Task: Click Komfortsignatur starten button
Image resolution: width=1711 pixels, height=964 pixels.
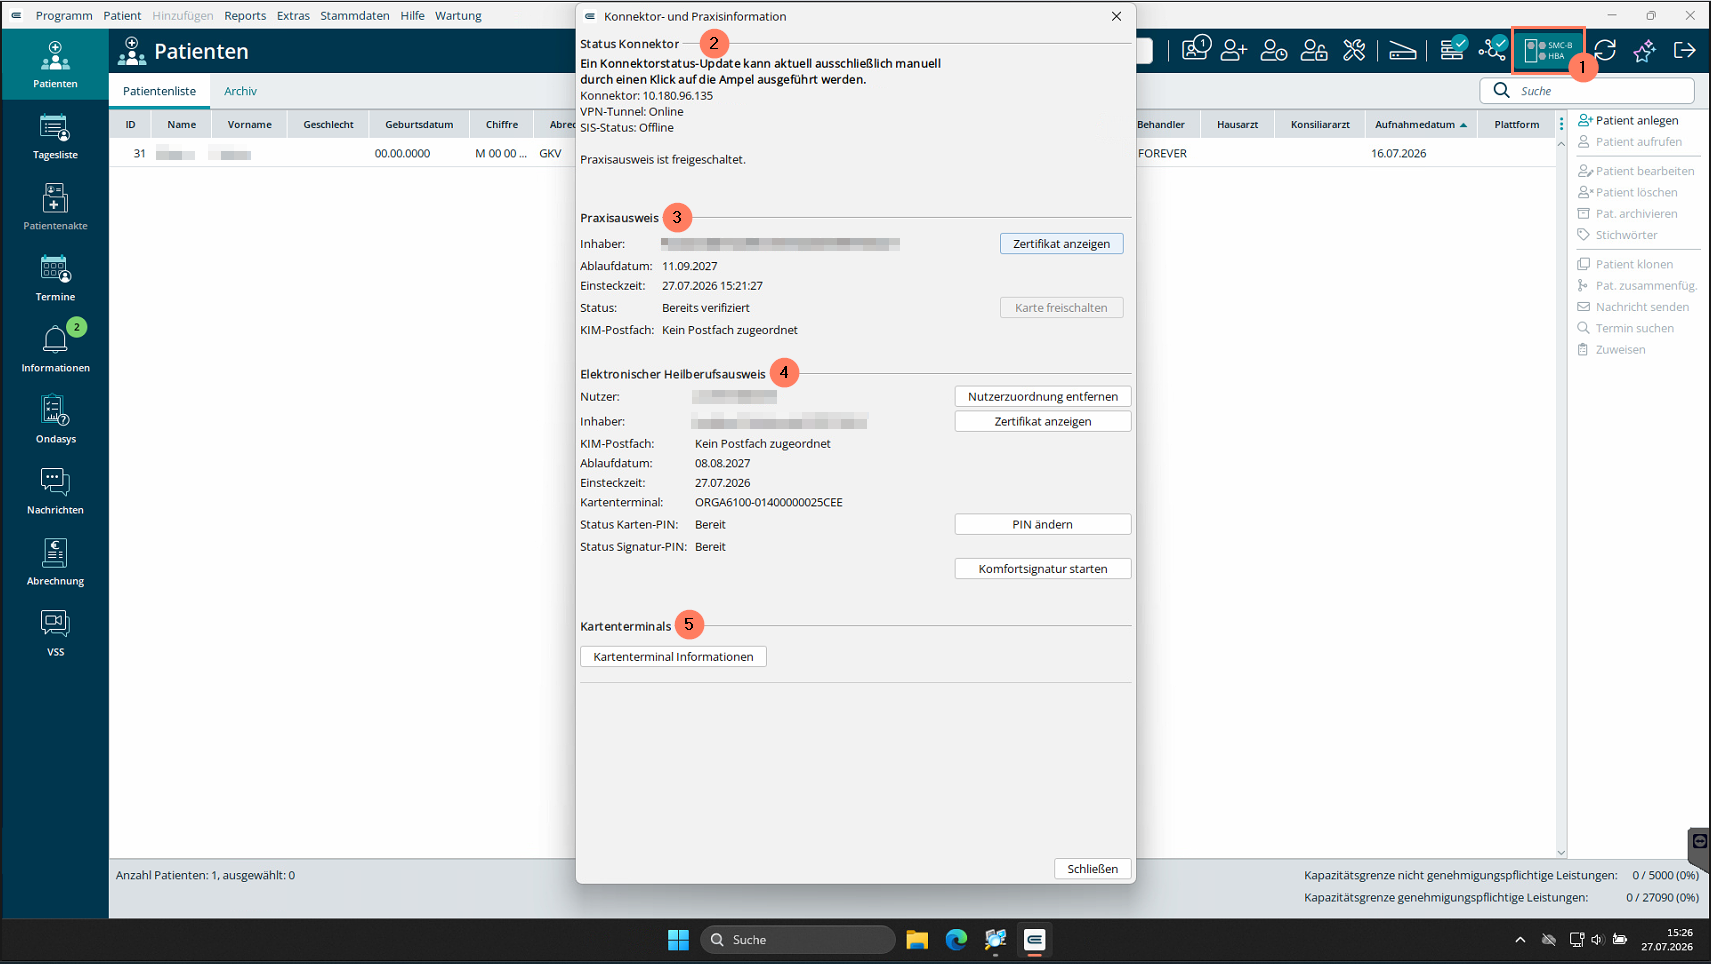Action: 1043,569
